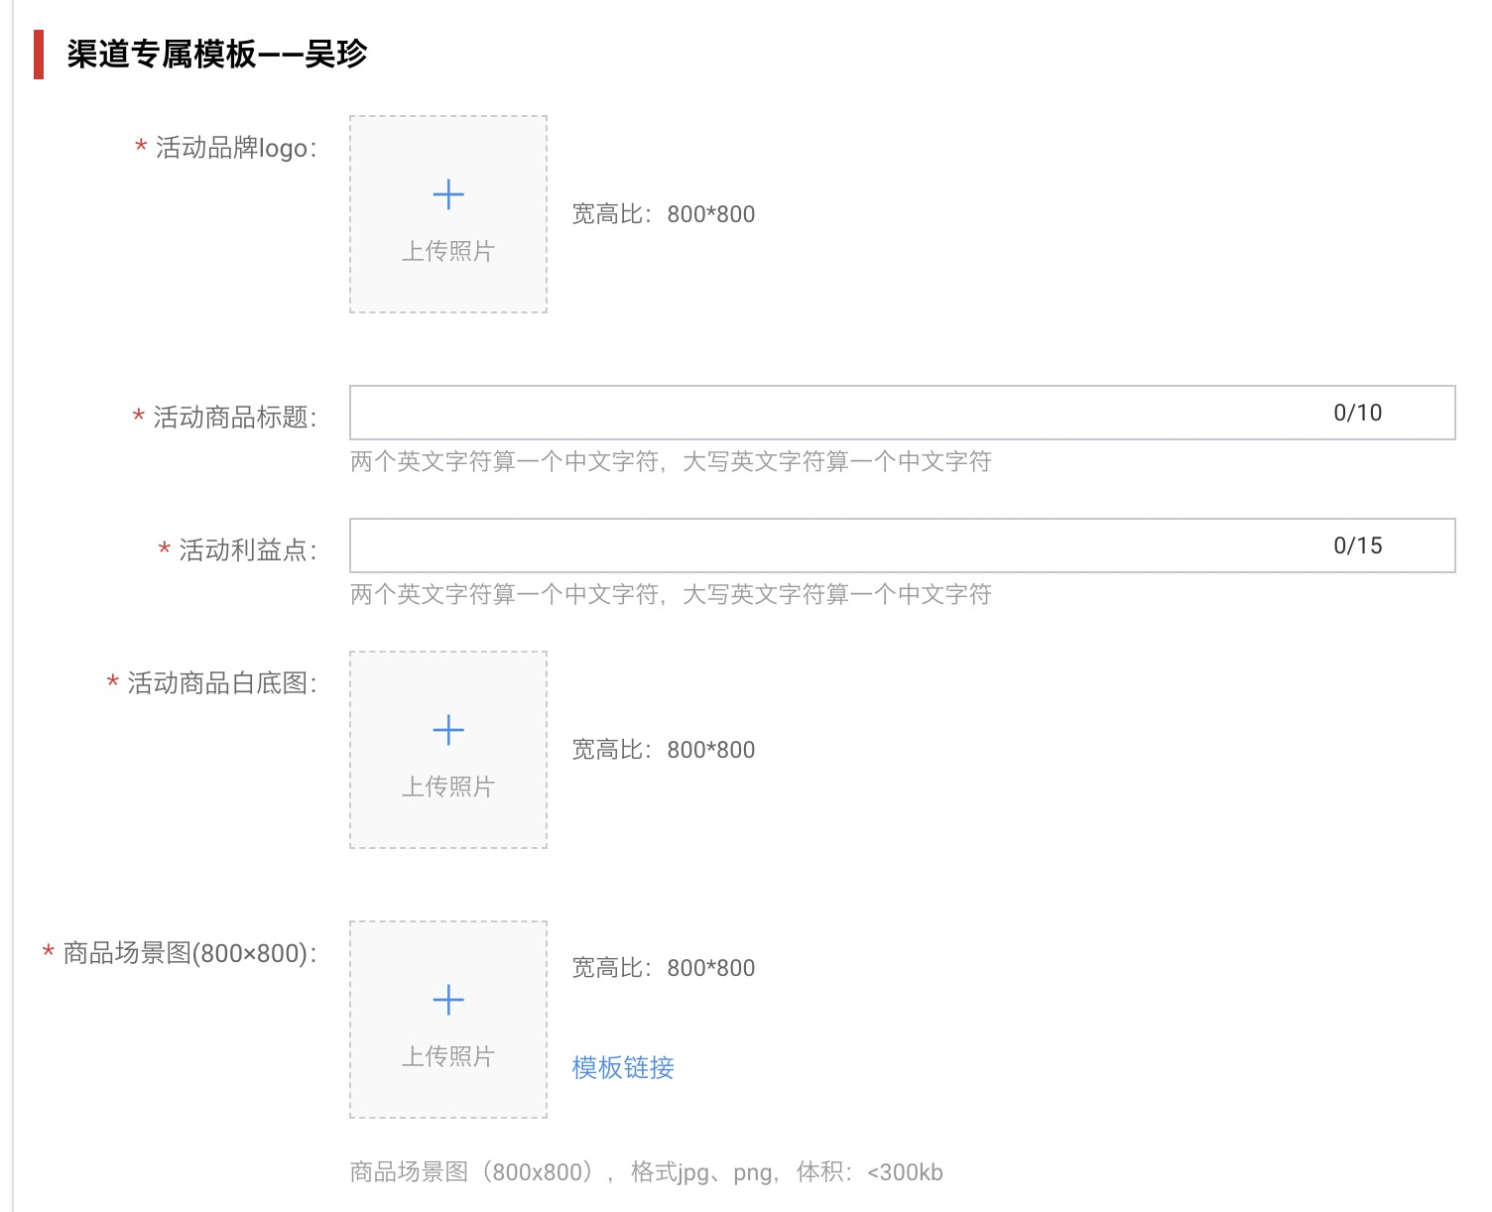1492x1212 pixels.
Task: Select the dashed upload box beside 活动品牌logo
Action: pyautogui.click(x=448, y=214)
